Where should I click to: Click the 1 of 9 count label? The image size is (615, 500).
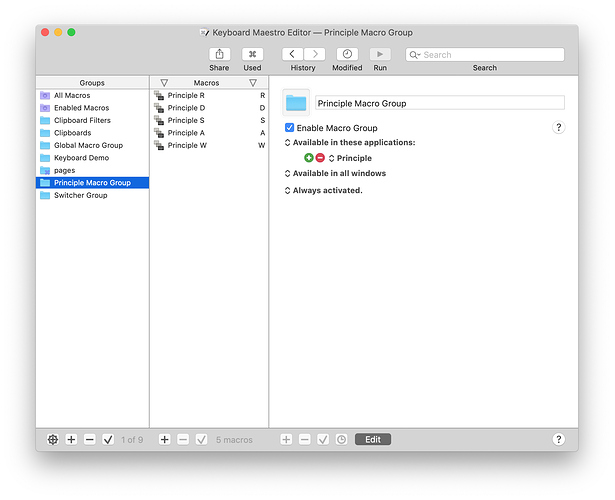(x=132, y=440)
